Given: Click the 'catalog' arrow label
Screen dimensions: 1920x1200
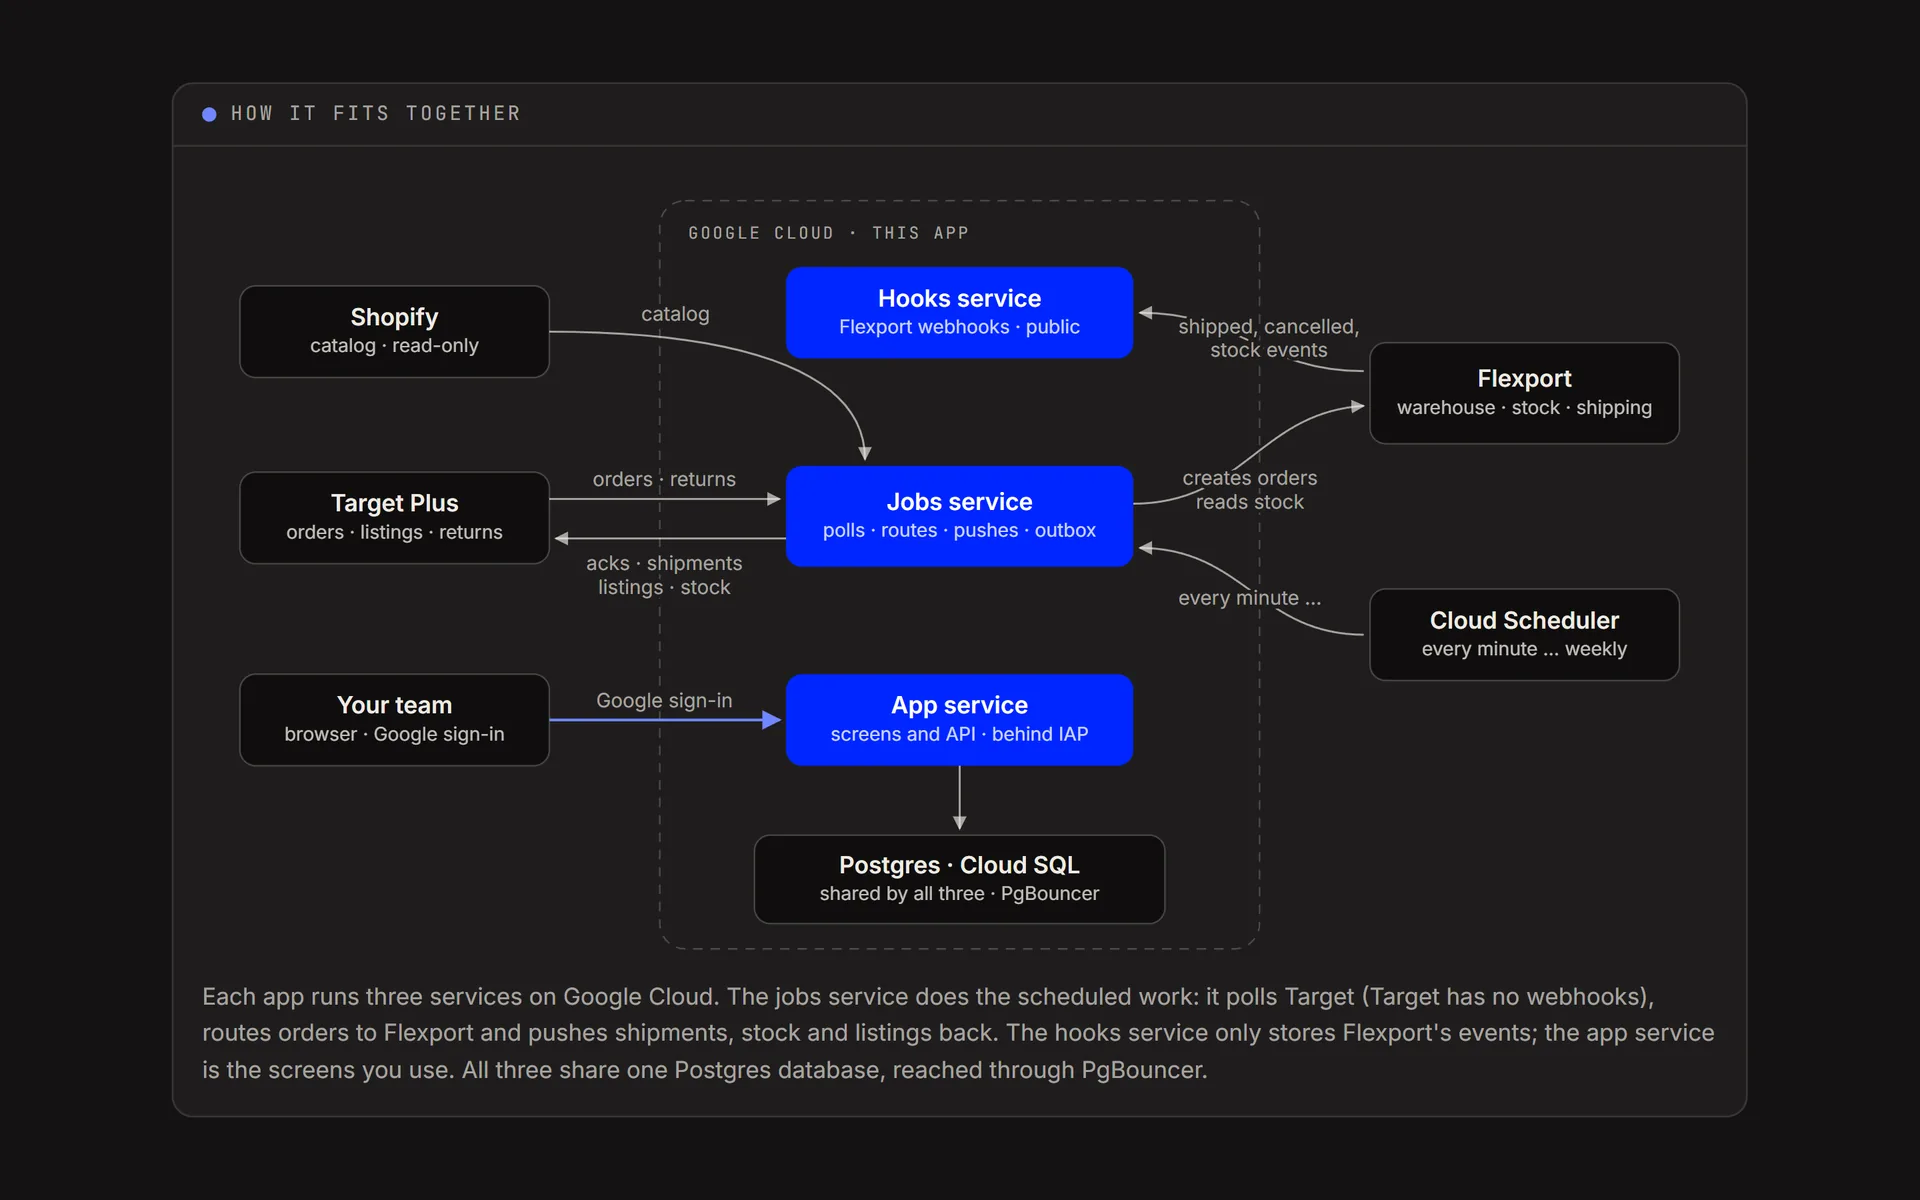Looking at the screenshot, I should (675, 314).
